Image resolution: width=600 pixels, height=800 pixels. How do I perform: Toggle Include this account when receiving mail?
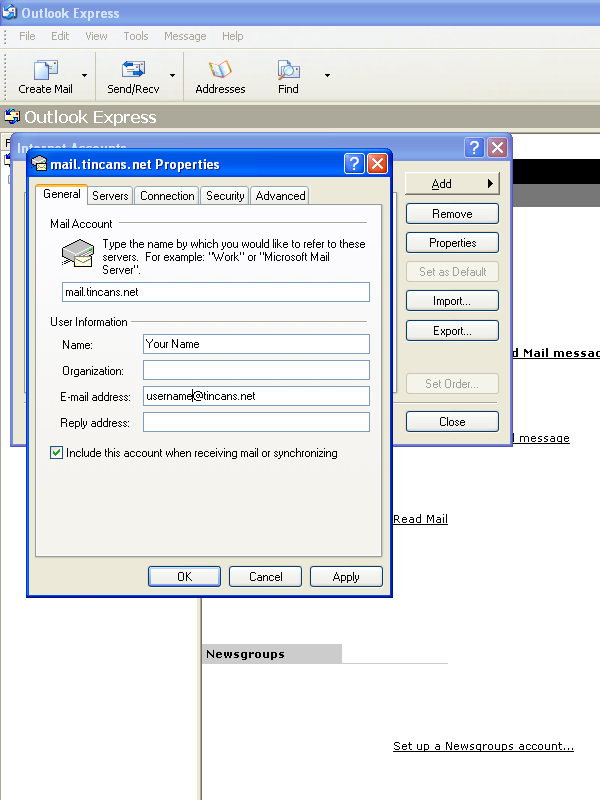coord(56,453)
